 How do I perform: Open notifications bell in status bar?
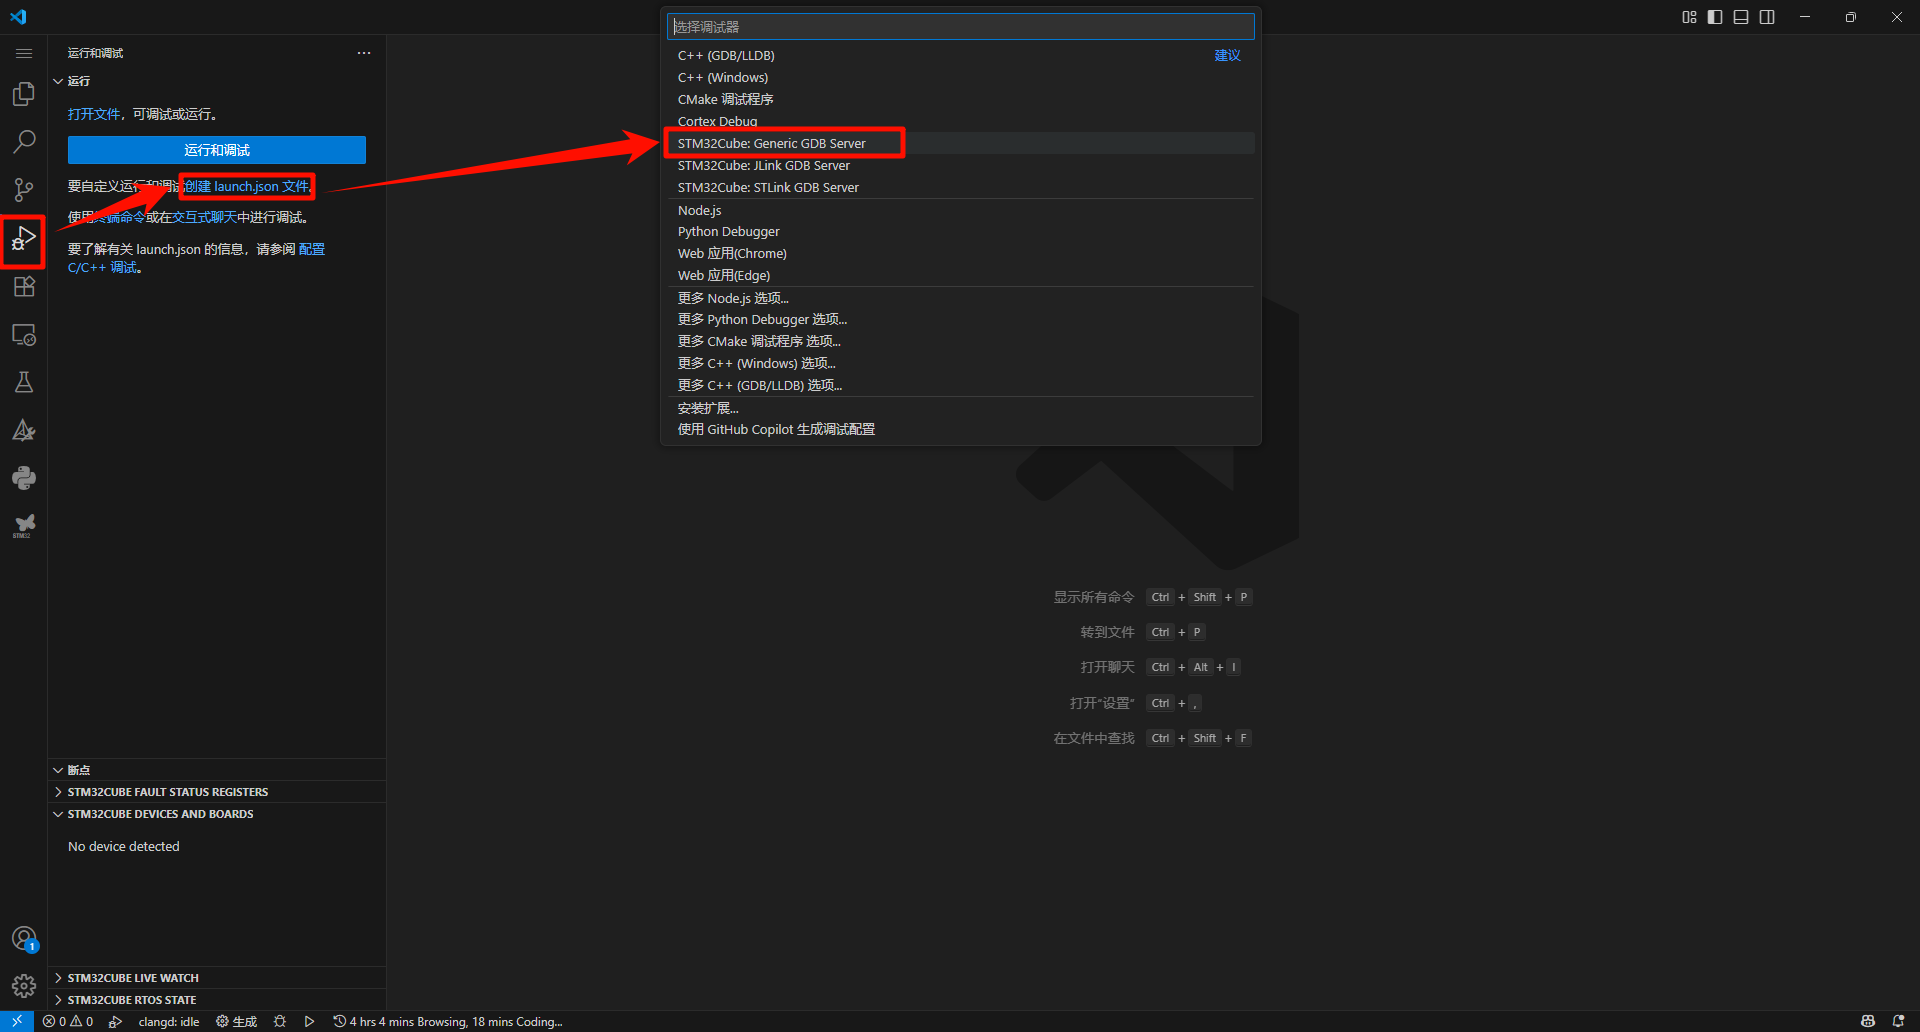(1898, 1021)
